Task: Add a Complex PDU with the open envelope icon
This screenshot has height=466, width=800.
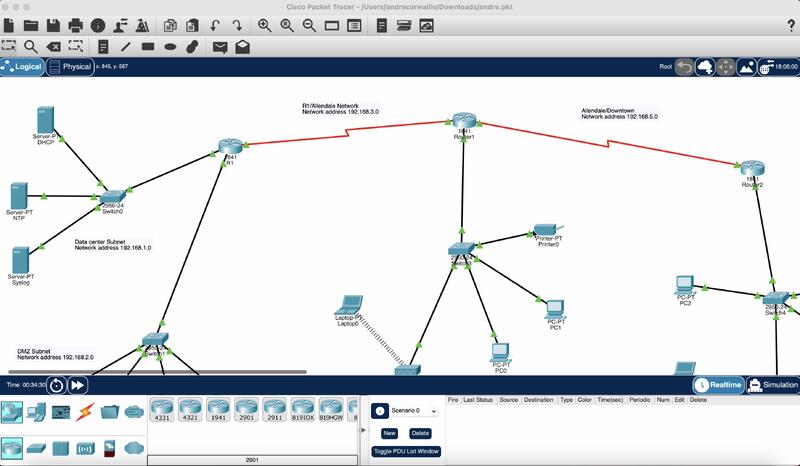Action: coord(242,47)
